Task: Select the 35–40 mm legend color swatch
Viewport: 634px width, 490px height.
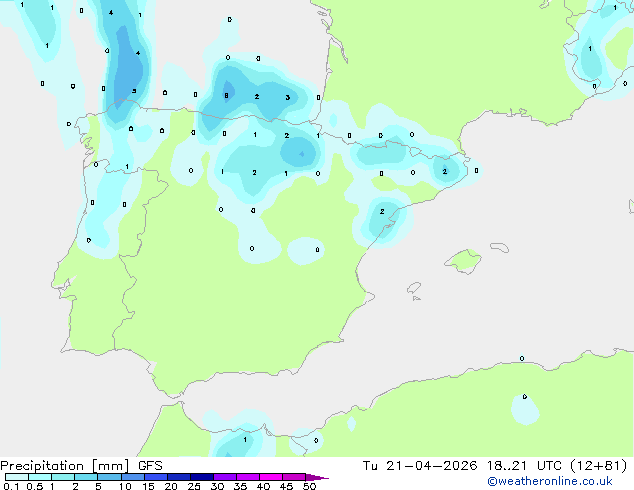Action: pyautogui.click(x=248, y=477)
